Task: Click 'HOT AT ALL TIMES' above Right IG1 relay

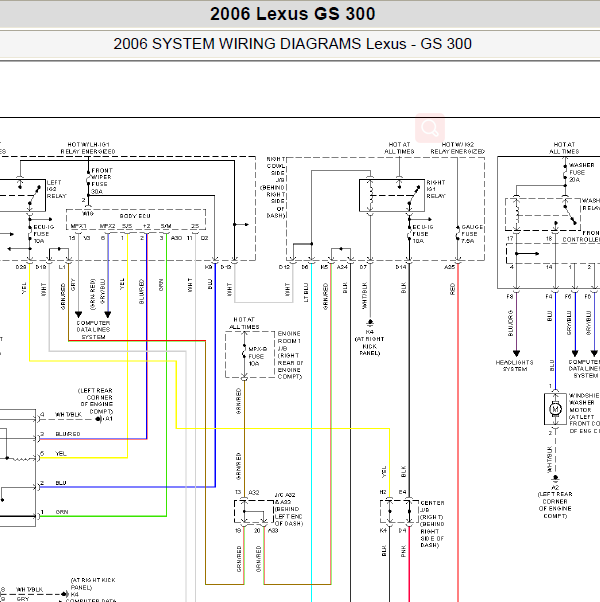Action: pyautogui.click(x=399, y=148)
